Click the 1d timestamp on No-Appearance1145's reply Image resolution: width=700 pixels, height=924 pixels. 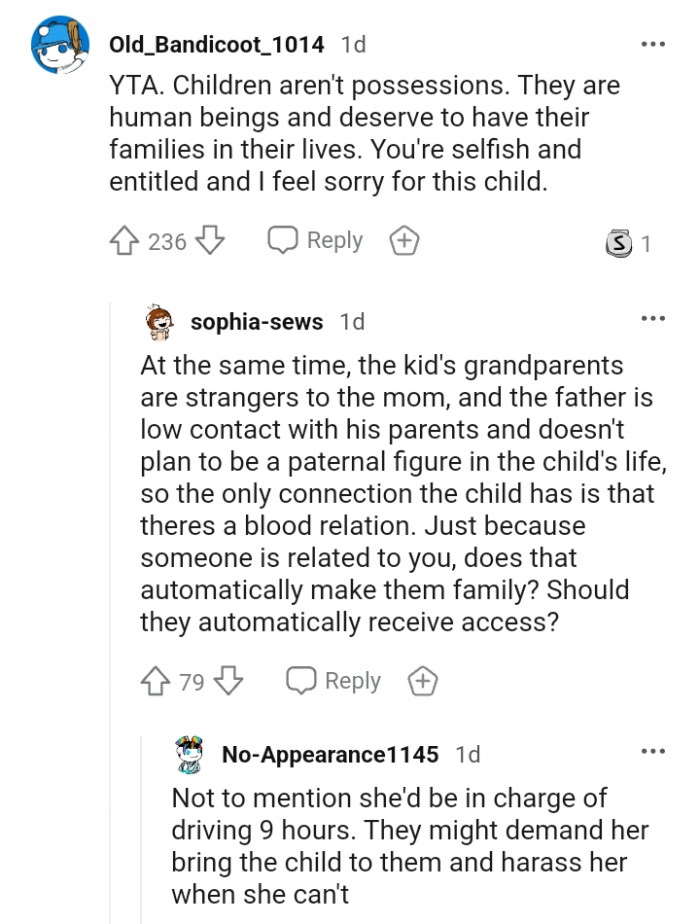click(467, 755)
